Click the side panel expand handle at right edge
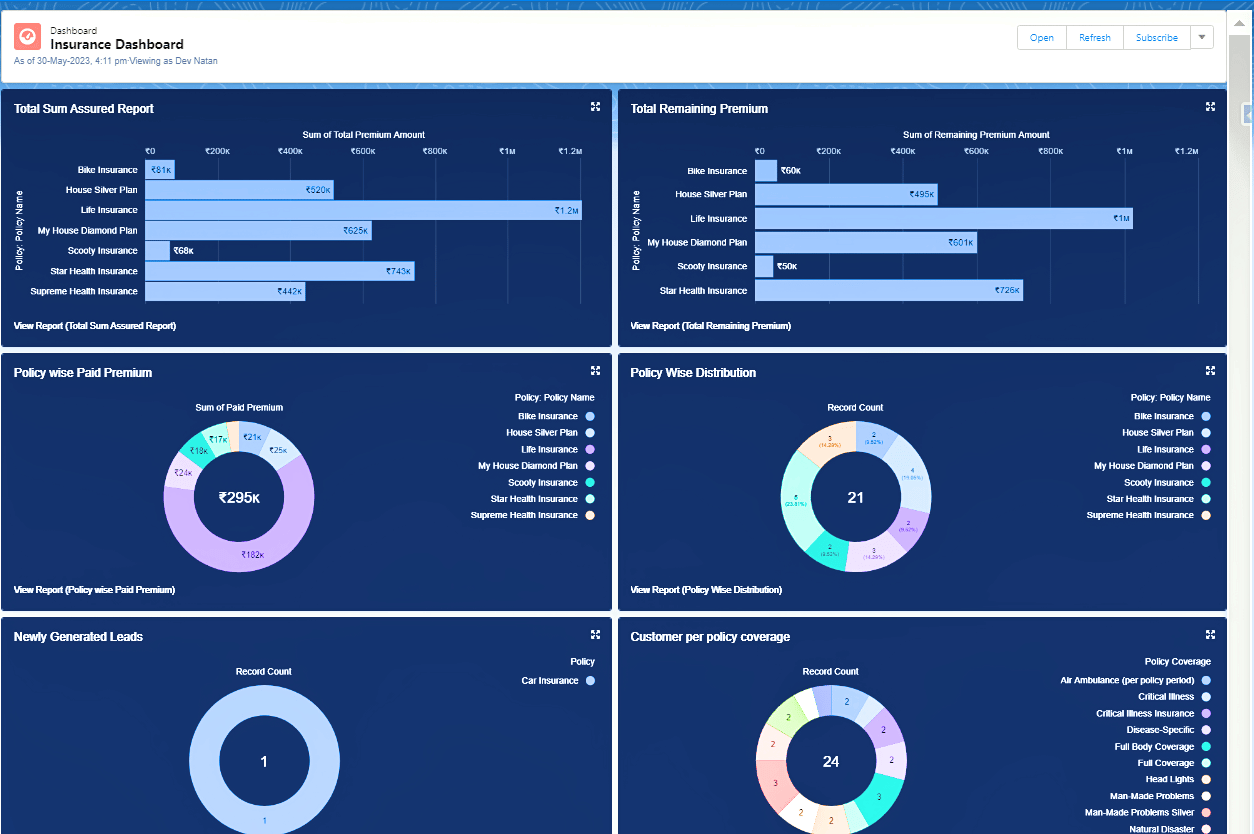Image resolution: width=1254 pixels, height=834 pixels. [1248, 112]
